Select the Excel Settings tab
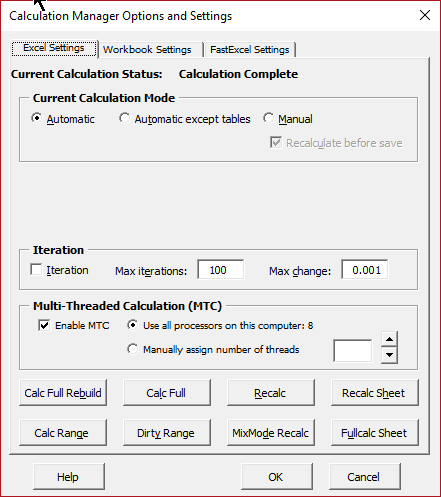Image resolution: width=441 pixels, height=497 pixels. pyautogui.click(x=54, y=48)
